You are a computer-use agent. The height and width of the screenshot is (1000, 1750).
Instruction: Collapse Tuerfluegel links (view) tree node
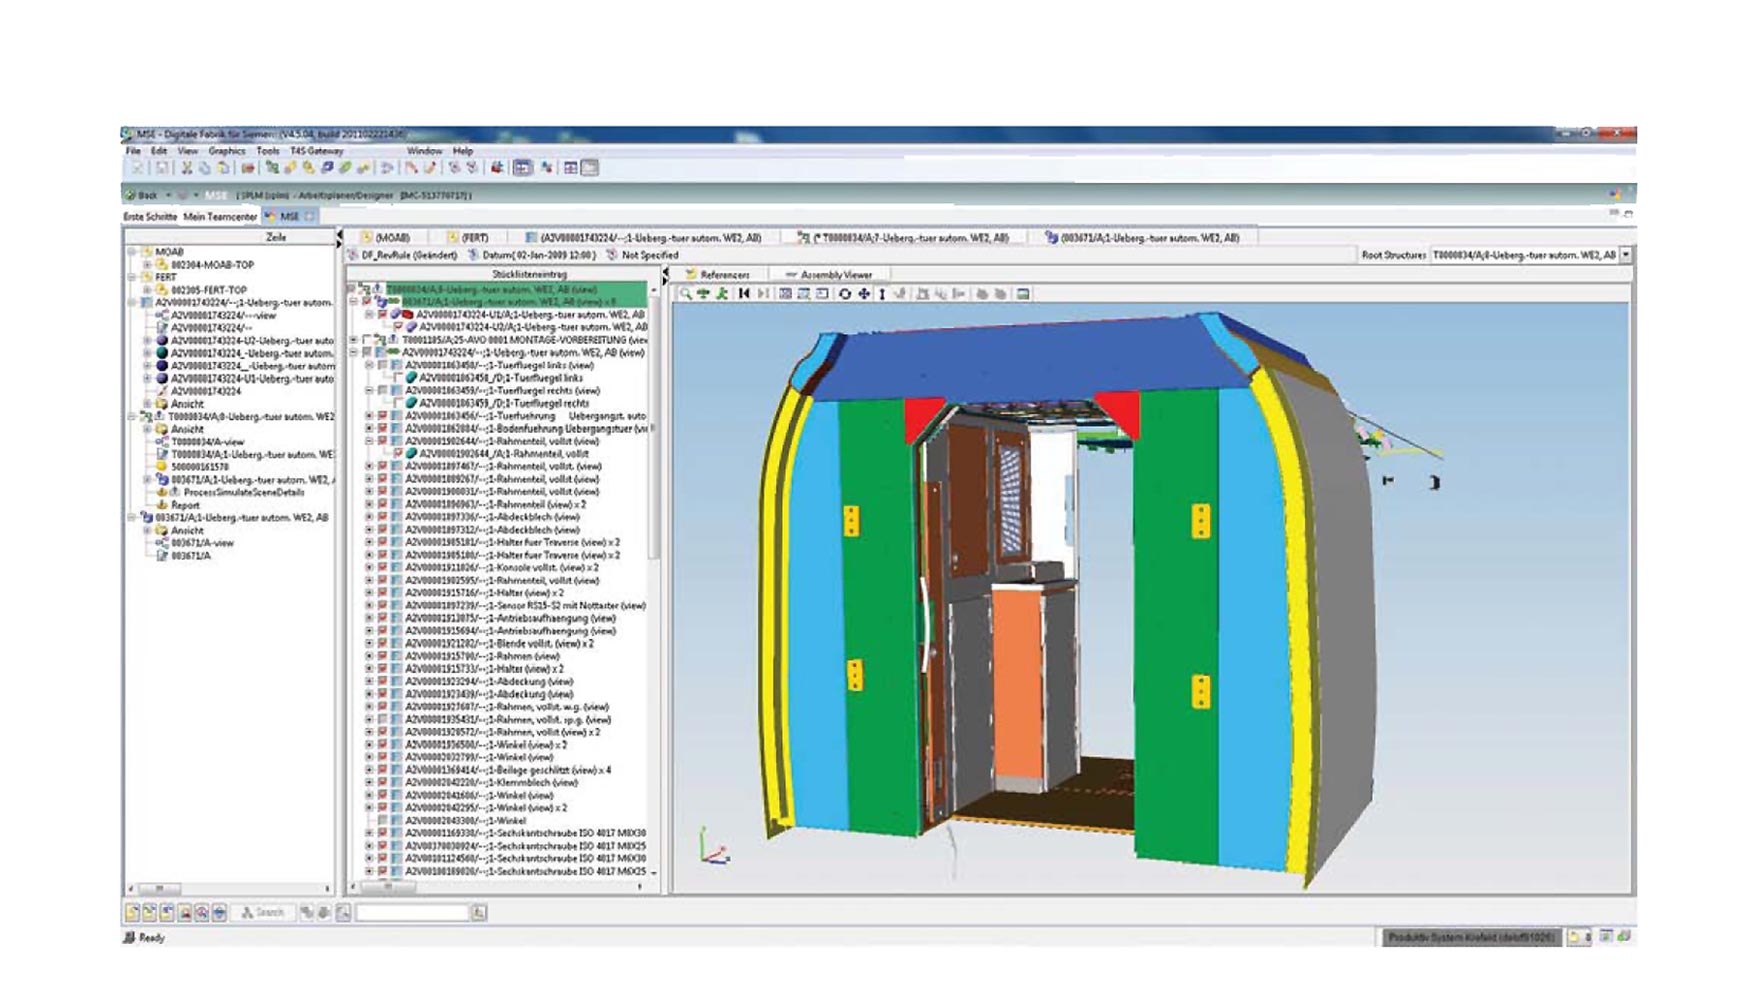[x=369, y=365]
